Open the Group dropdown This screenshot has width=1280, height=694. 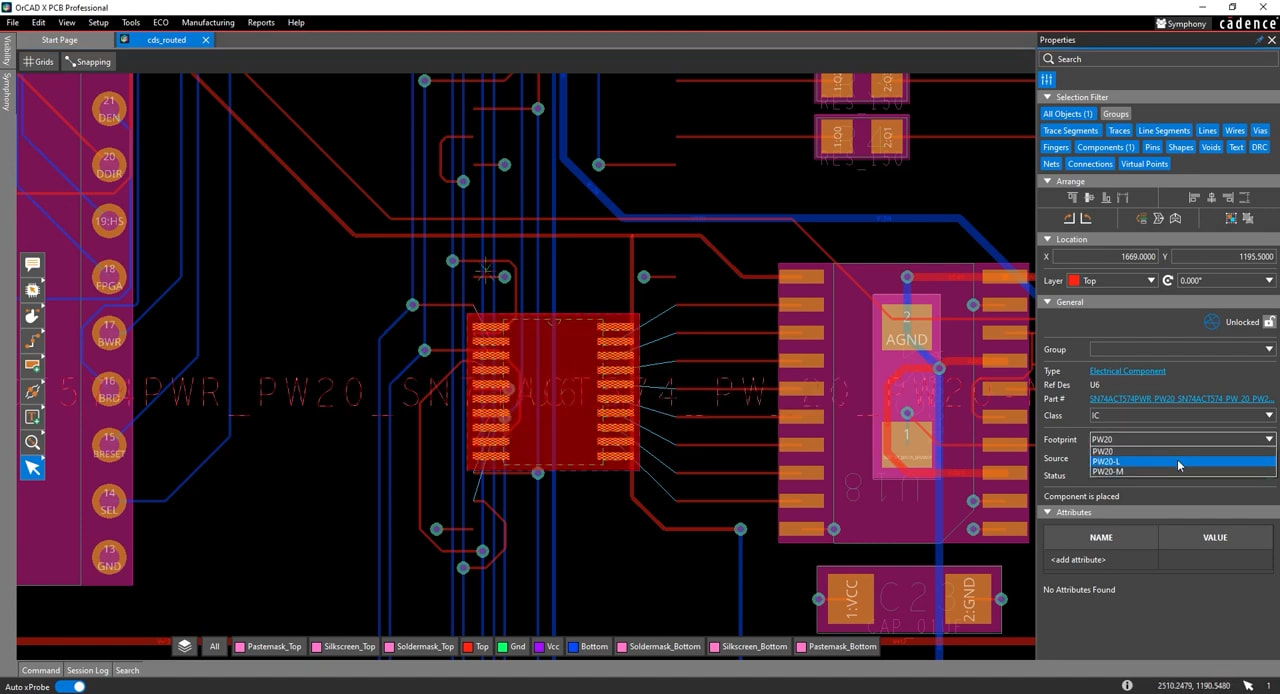[1183, 350]
